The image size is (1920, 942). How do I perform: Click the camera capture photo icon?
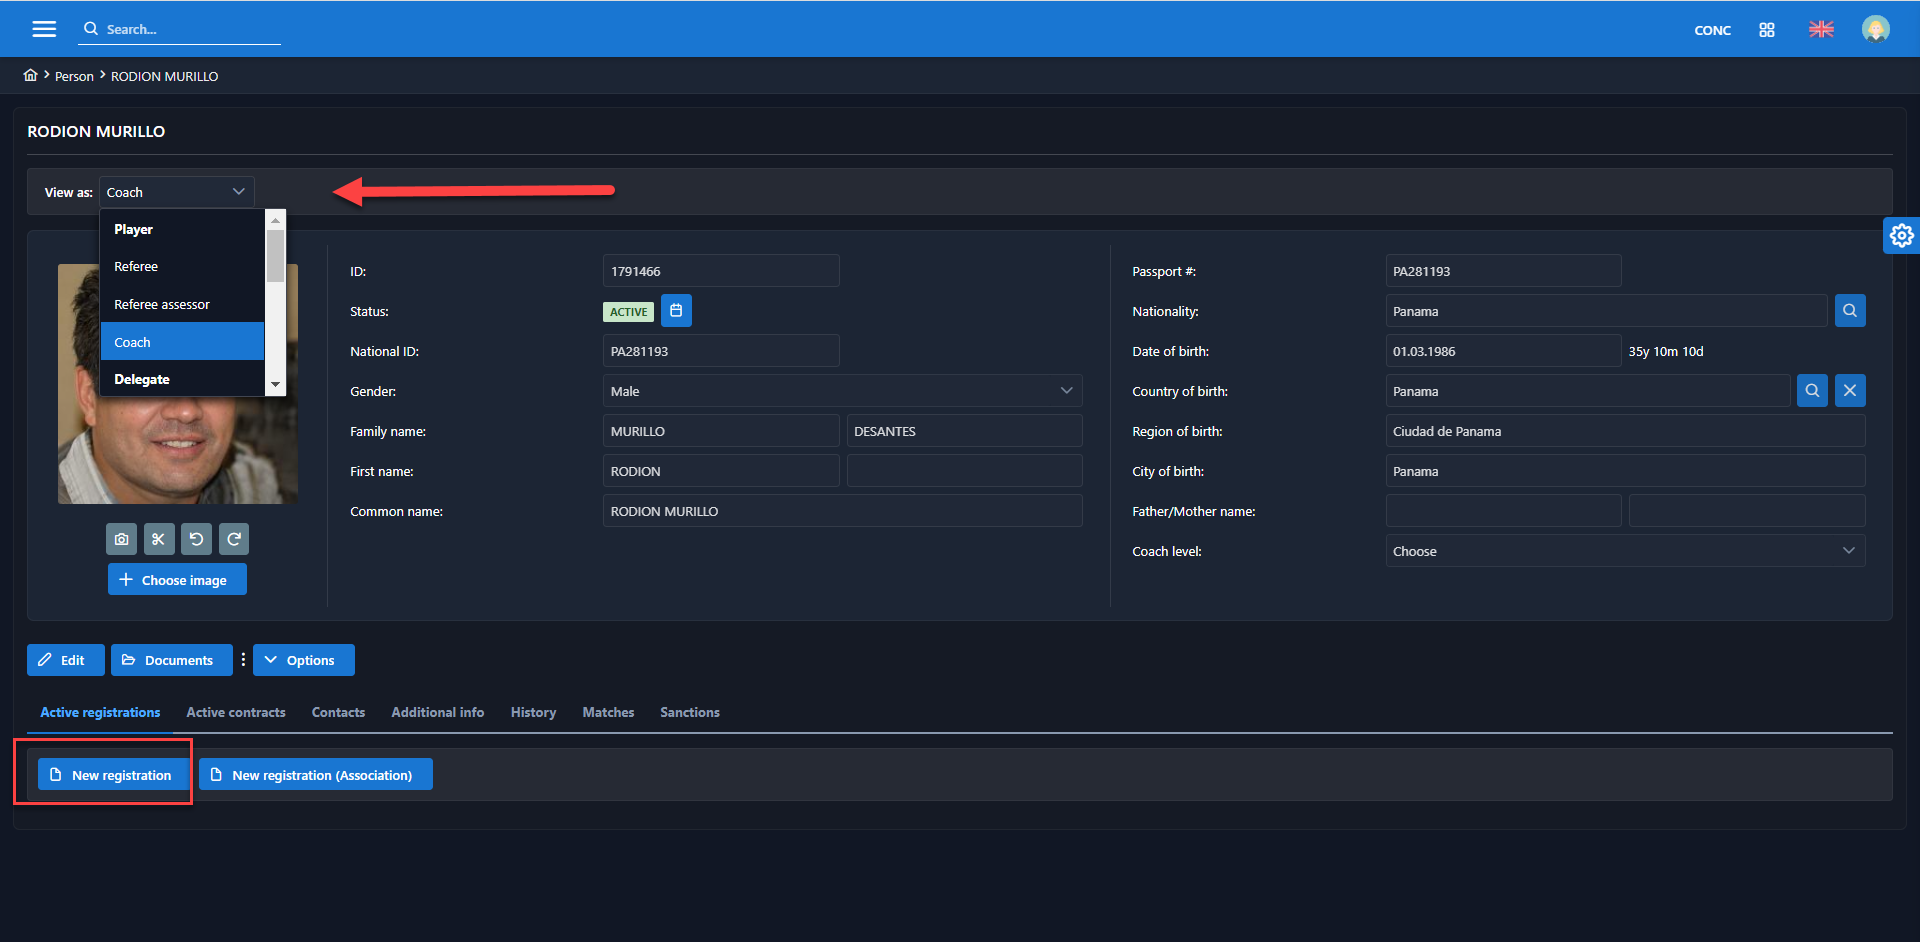click(x=121, y=539)
